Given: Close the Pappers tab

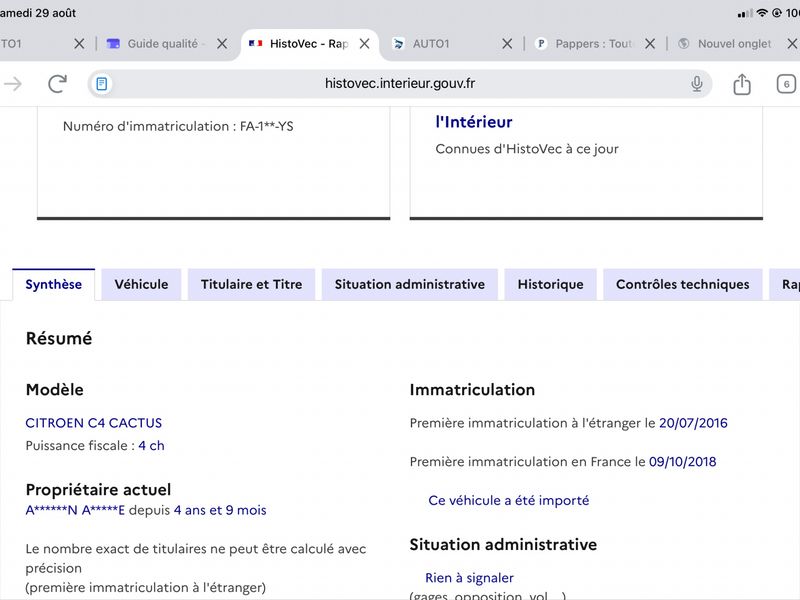Looking at the screenshot, I should coord(649,44).
